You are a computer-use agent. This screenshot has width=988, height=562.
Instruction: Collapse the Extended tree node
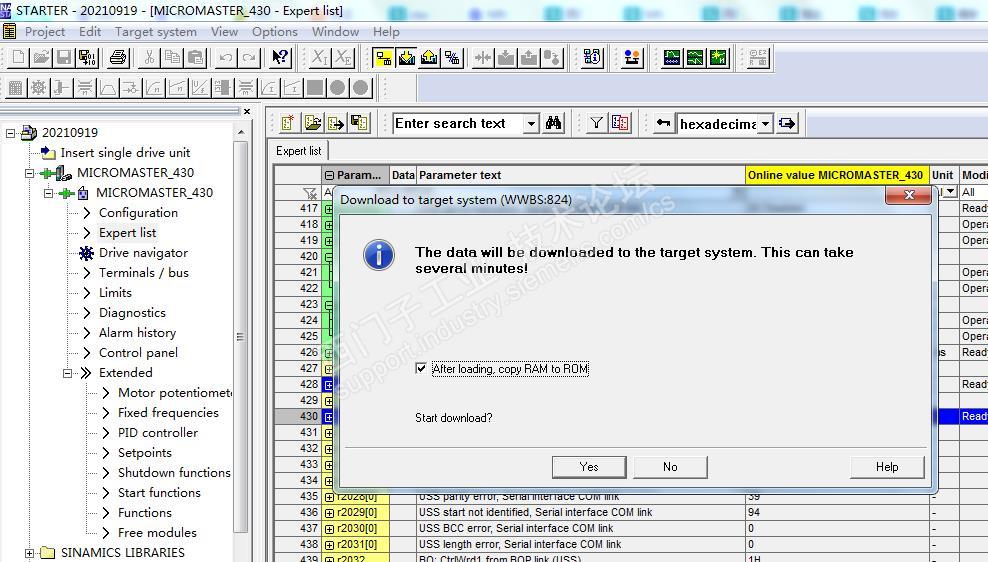[x=67, y=373]
